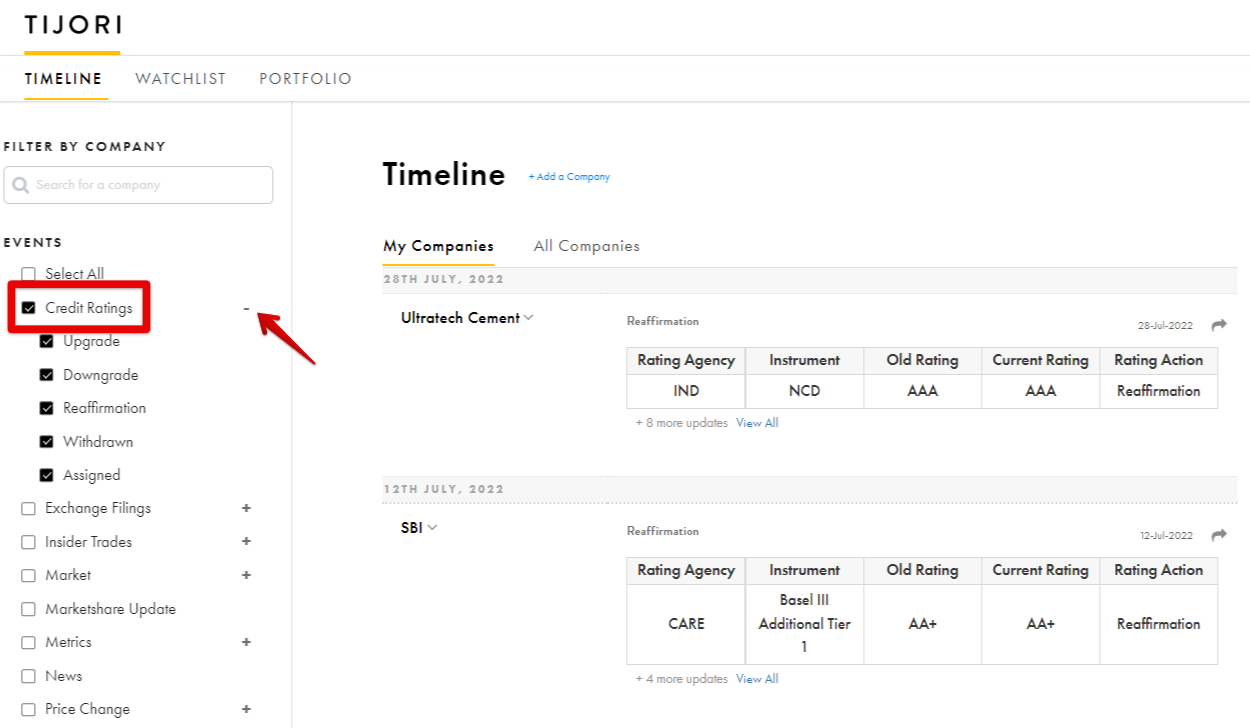Enable the Insider Trades checkbox
The width and height of the screenshot is (1250, 728).
28,542
